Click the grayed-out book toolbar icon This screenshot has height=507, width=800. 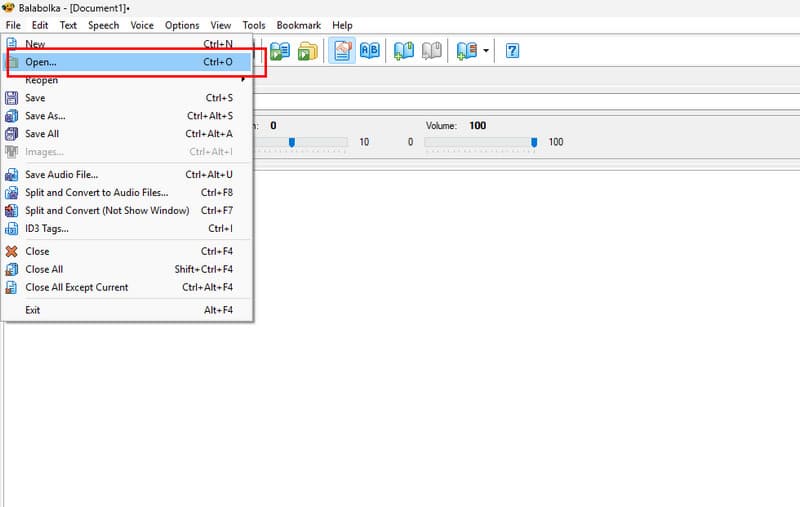tap(432, 50)
